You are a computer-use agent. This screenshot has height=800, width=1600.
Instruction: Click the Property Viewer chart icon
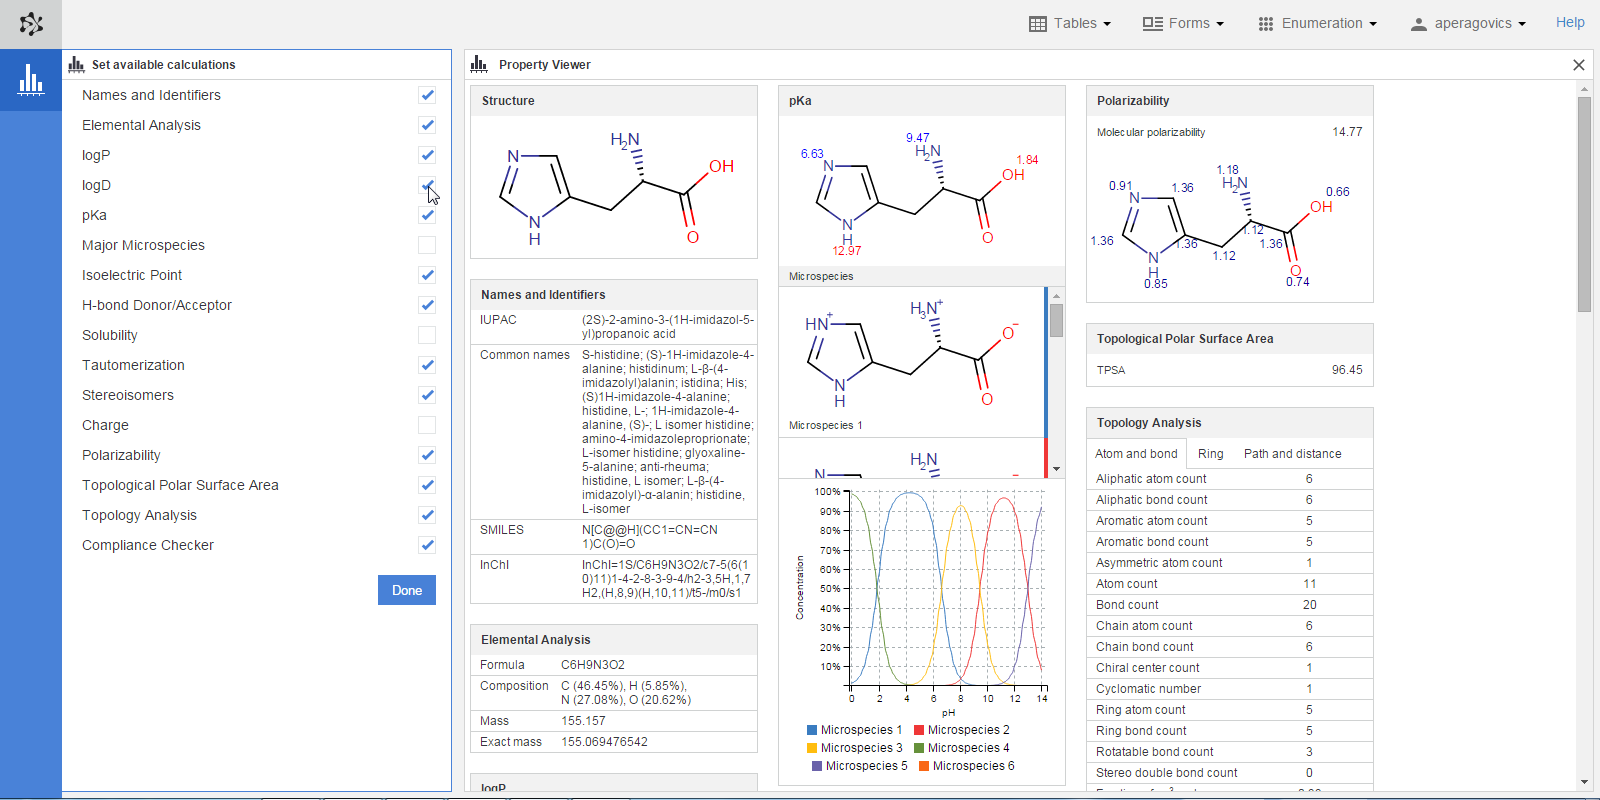tap(479, 65)
